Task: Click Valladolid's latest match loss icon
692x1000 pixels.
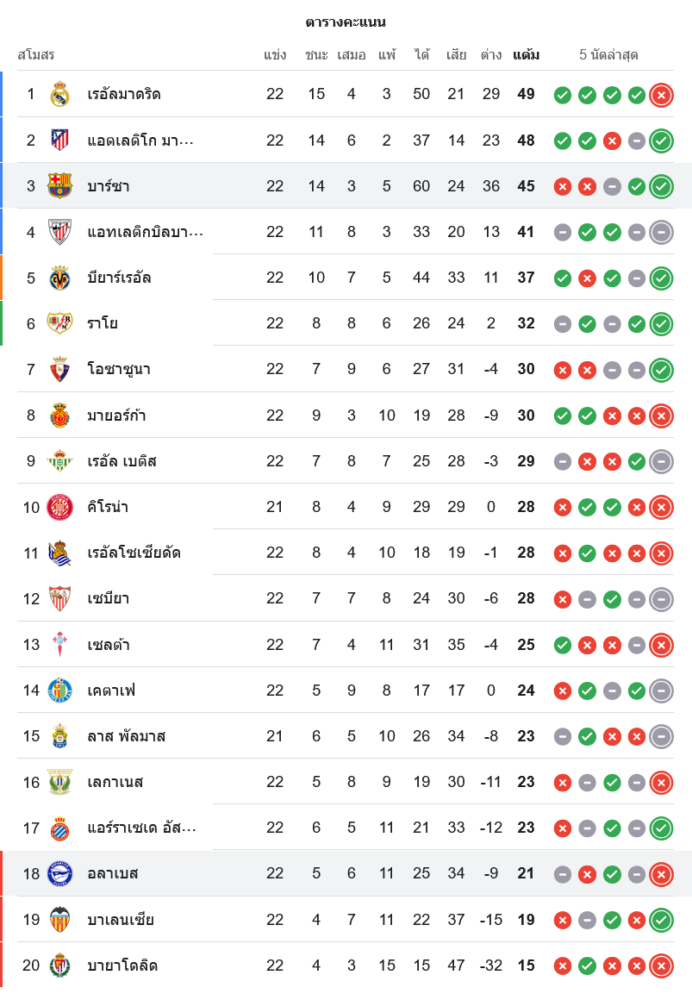Action: pyautogui.click(x=661, y=966)
